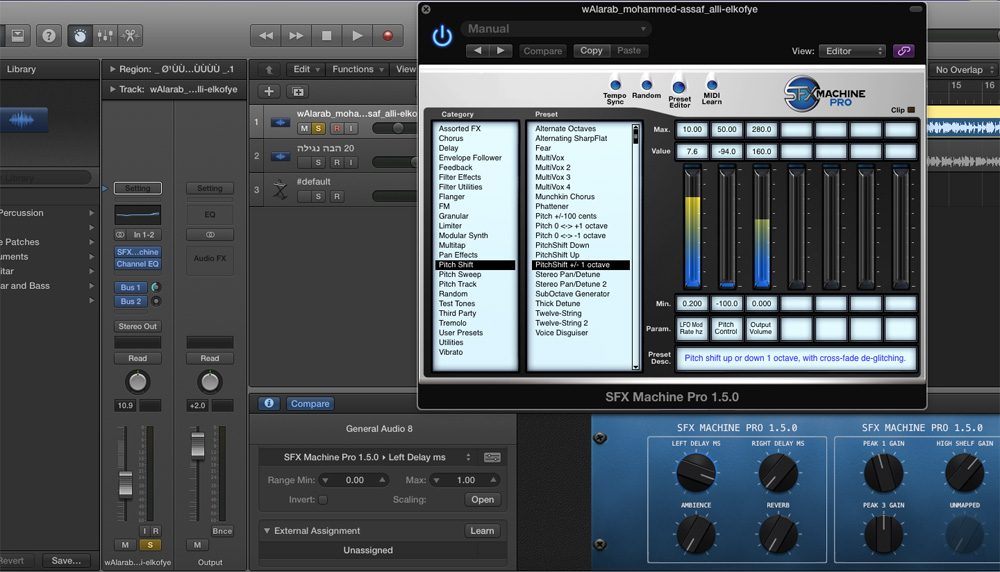
Task: Toggle solo on the wAlarab channel strip
Action: tap(150, 545)
